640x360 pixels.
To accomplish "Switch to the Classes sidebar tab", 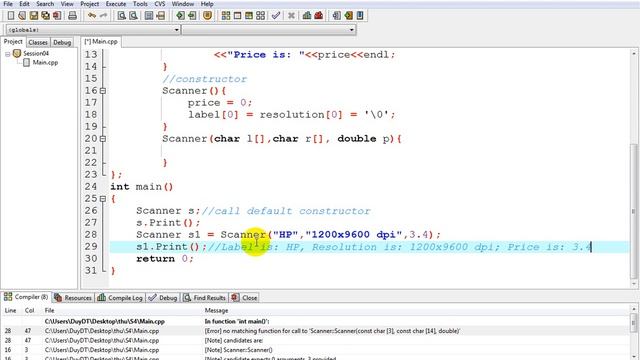I will tap(38, 42).
